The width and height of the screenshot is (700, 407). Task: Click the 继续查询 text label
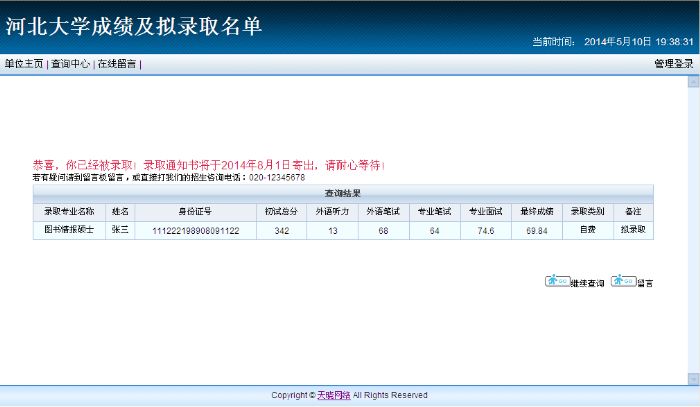[587, 284]
